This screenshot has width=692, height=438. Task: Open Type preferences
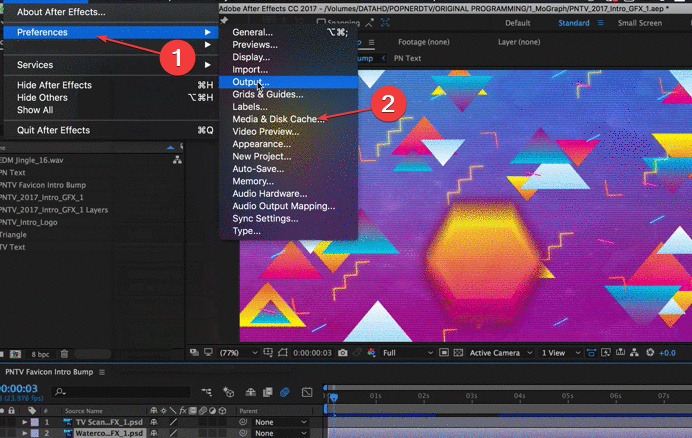[288, 230]
